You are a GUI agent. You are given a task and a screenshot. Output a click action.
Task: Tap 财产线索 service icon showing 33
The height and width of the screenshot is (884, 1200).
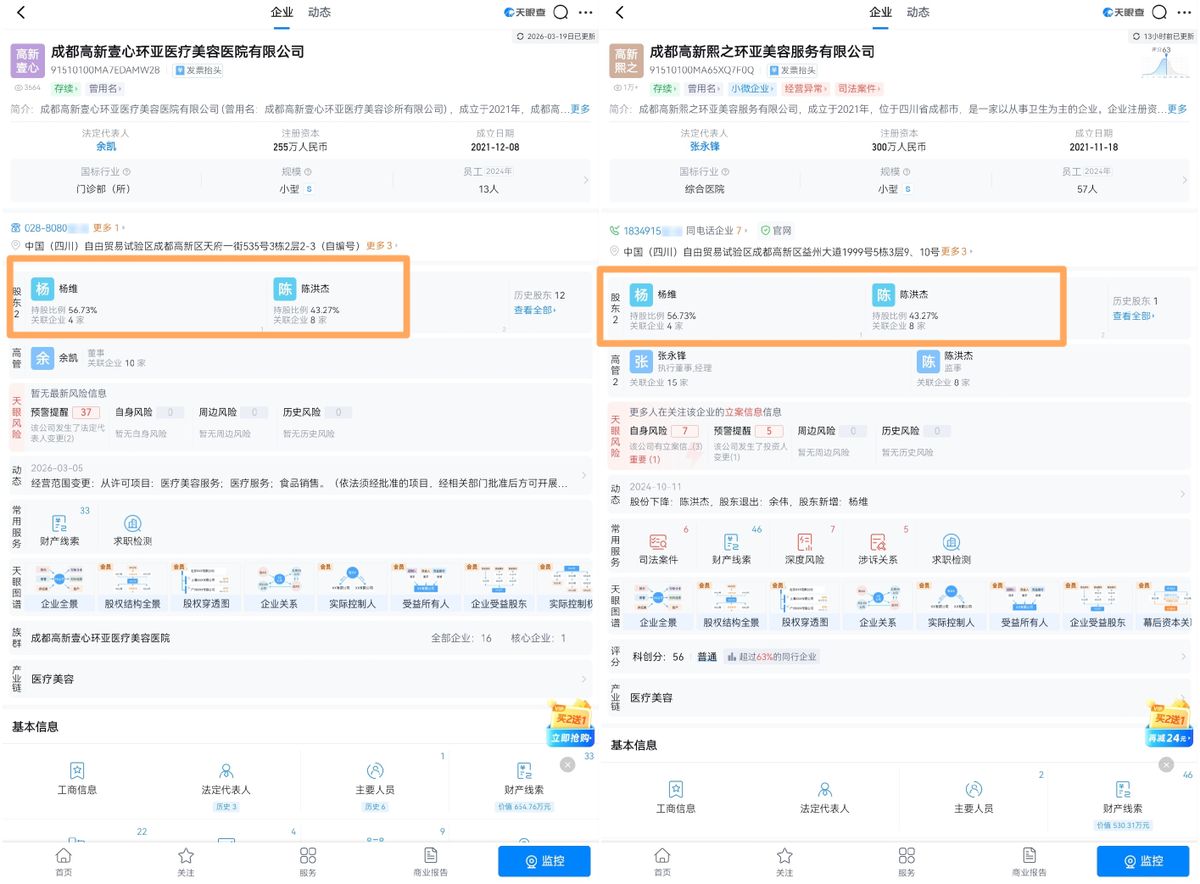(60, 530)
